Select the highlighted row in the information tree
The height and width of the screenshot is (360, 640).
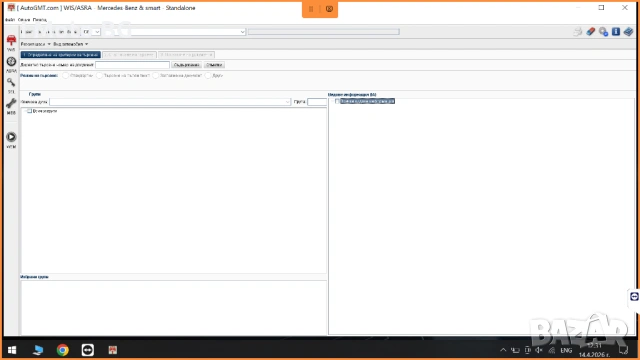point(367,101)
